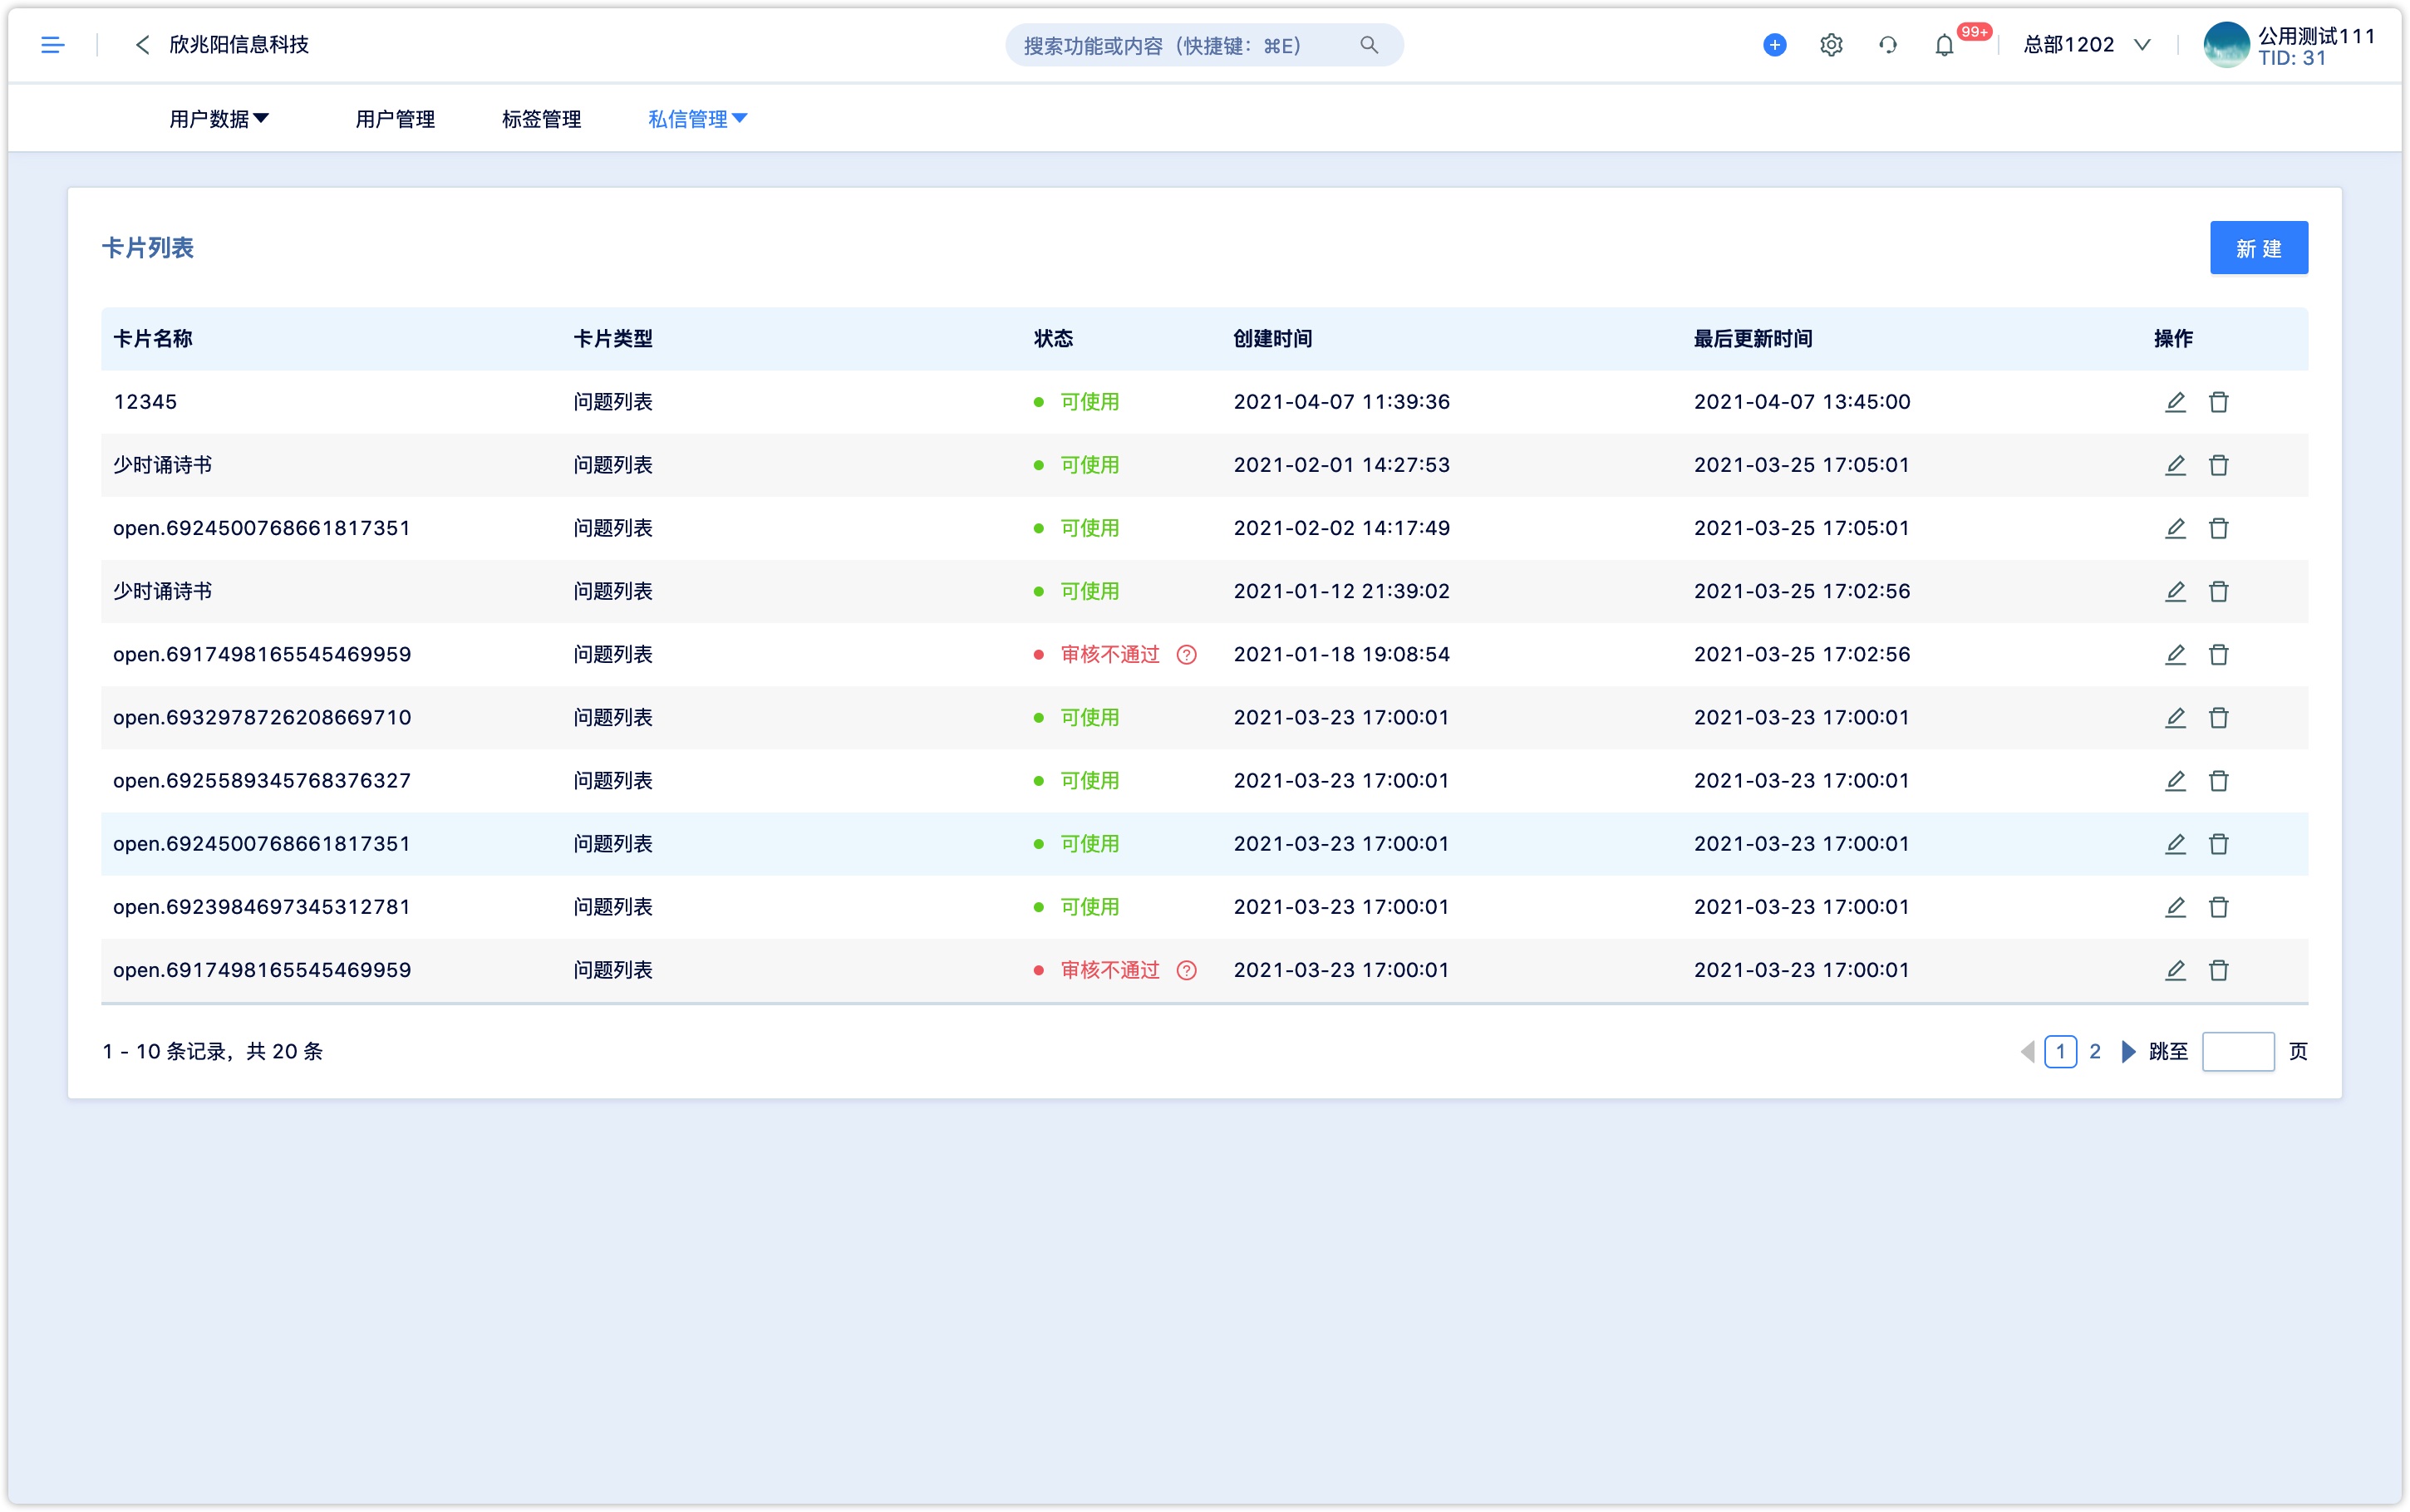The height and width of the screenshot is (1512, 2410).
Task: Edit card open.6925589345768376327
Action: (2175, 780)
